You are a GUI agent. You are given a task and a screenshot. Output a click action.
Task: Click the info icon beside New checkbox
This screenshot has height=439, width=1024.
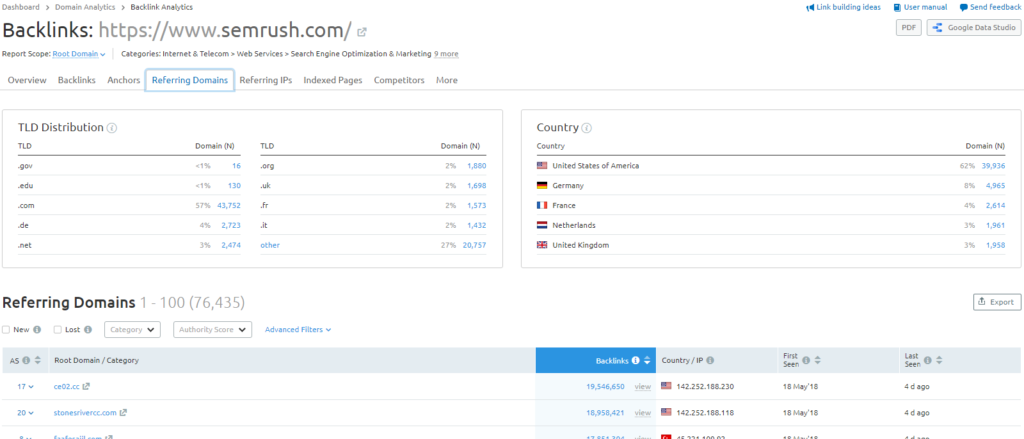pos(37,330)
